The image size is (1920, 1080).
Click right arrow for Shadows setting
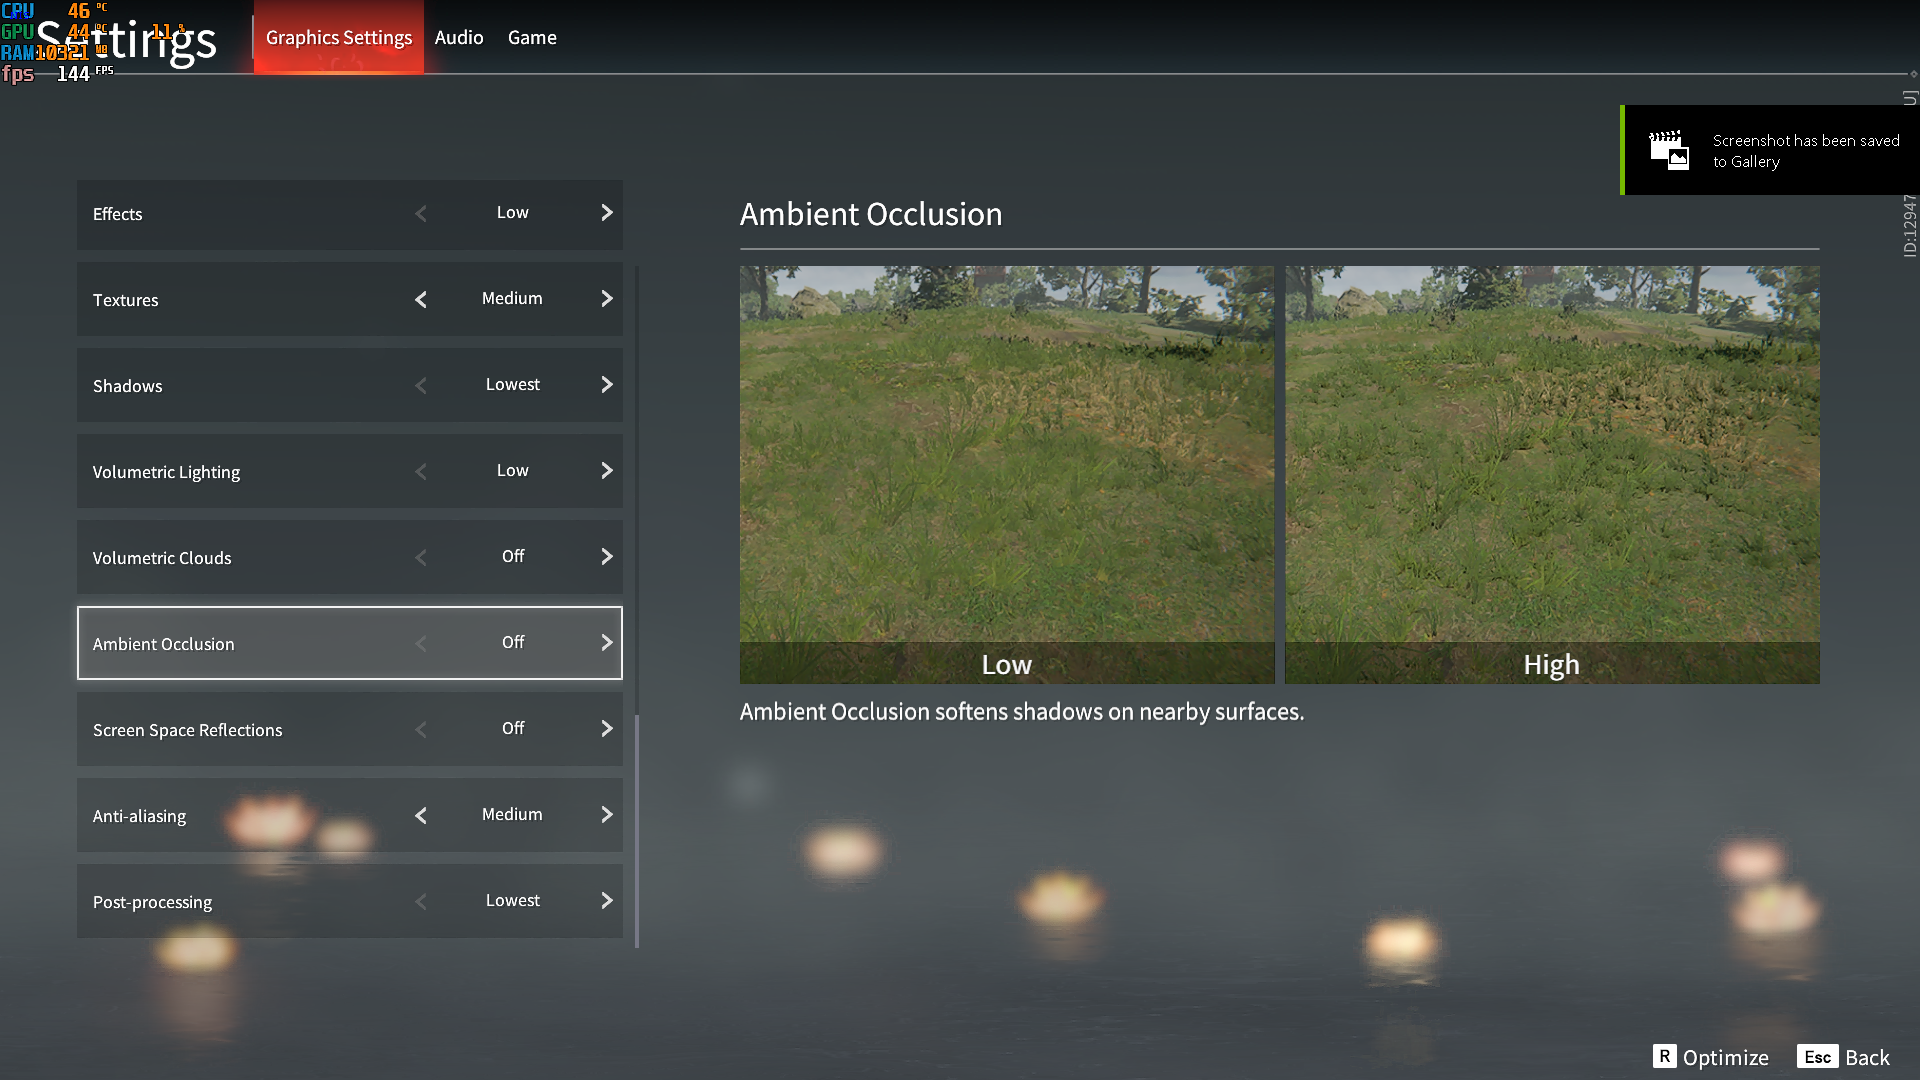click(606, 385)
